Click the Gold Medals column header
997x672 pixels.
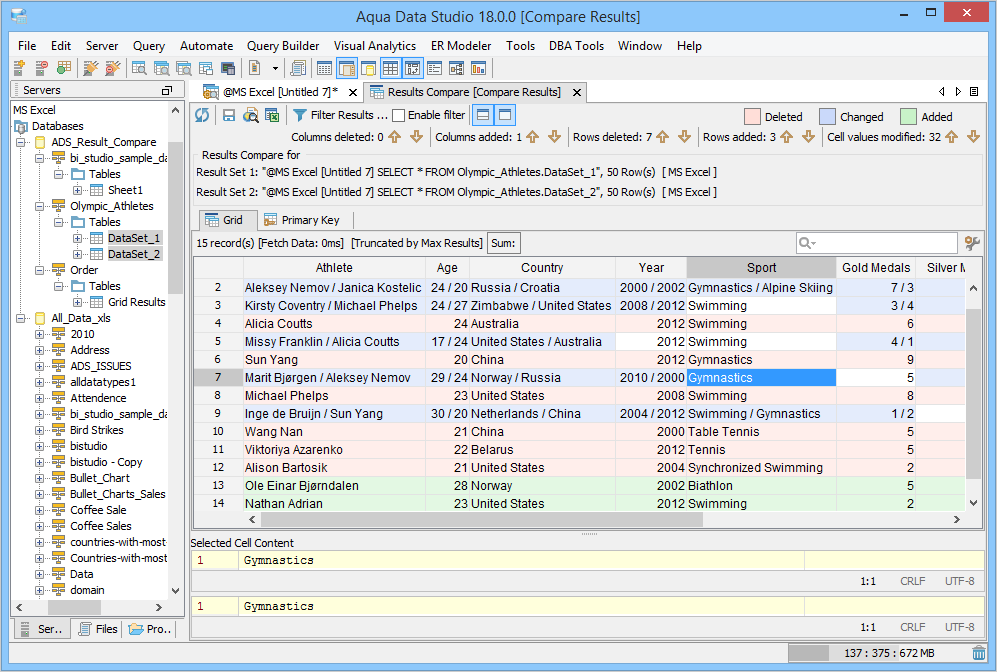click(x=876, y=268)
